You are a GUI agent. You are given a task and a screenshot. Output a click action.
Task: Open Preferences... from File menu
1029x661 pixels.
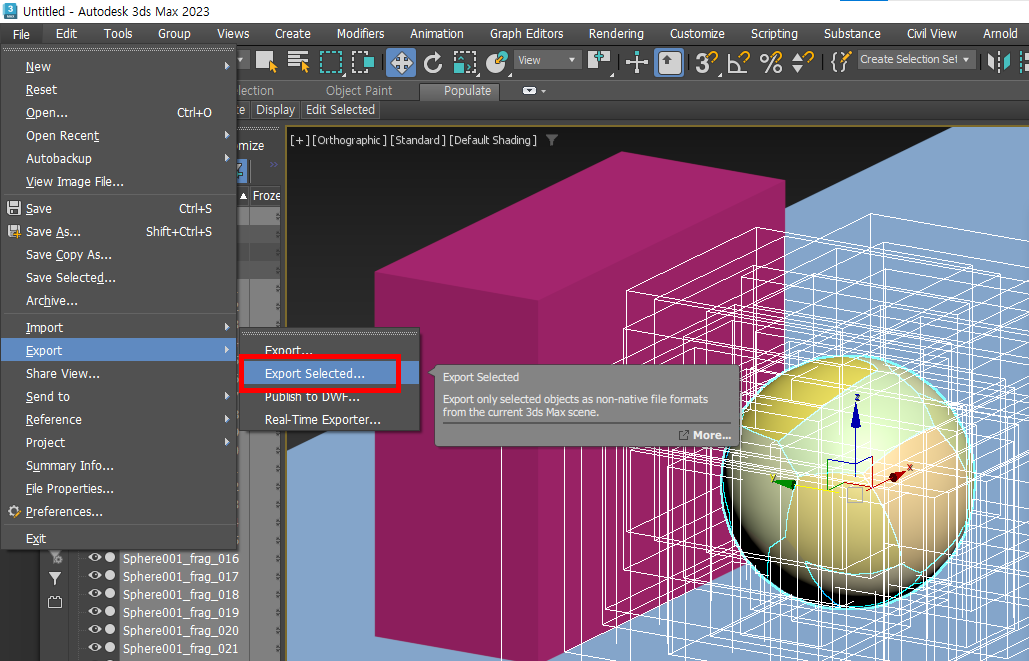click(x=119, y=511)
